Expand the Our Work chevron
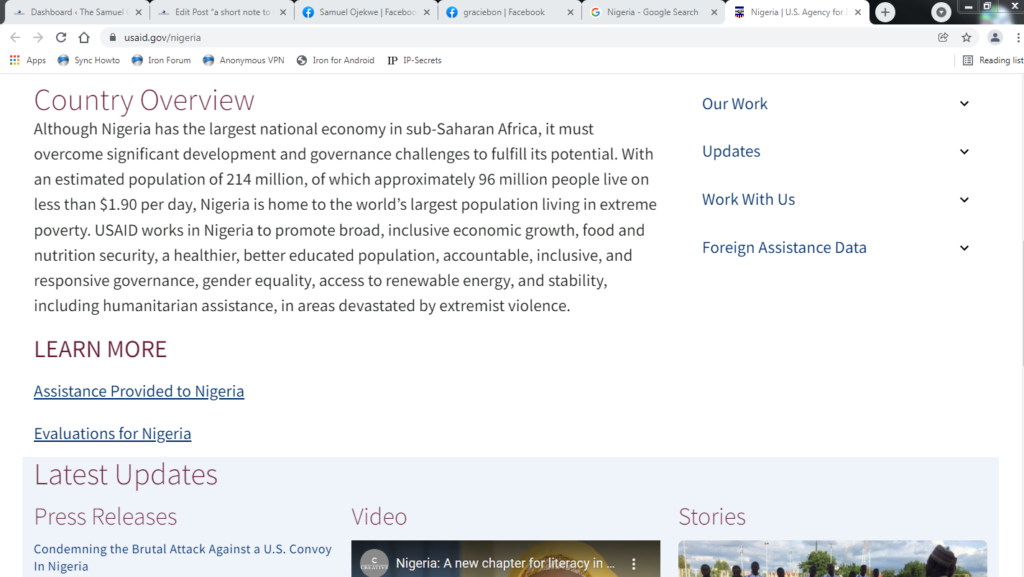 [x=964, y=104]
